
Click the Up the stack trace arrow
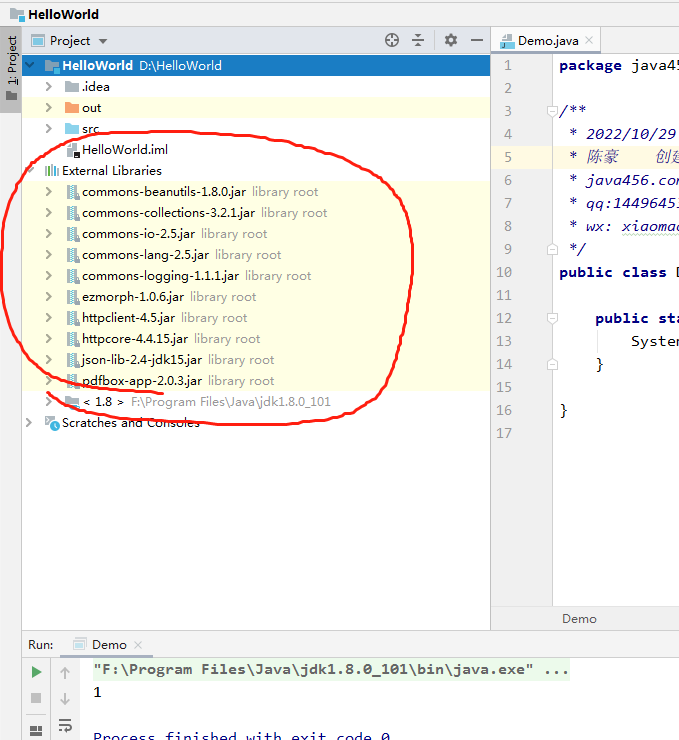tap(65, 673)
